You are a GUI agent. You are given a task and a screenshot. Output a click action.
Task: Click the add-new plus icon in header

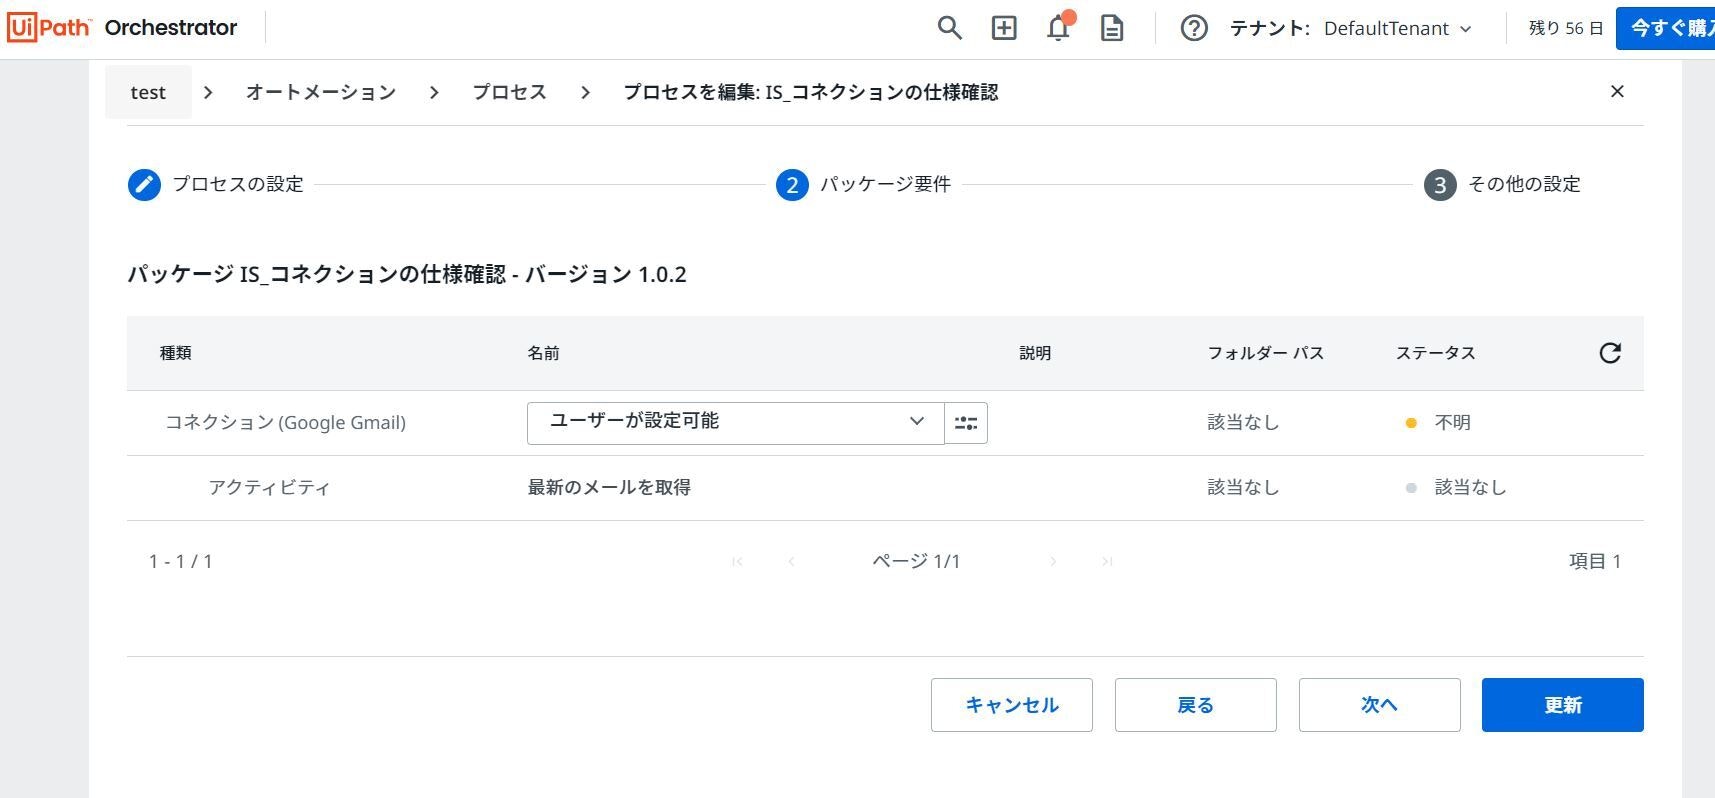[x=1004, y=28]
